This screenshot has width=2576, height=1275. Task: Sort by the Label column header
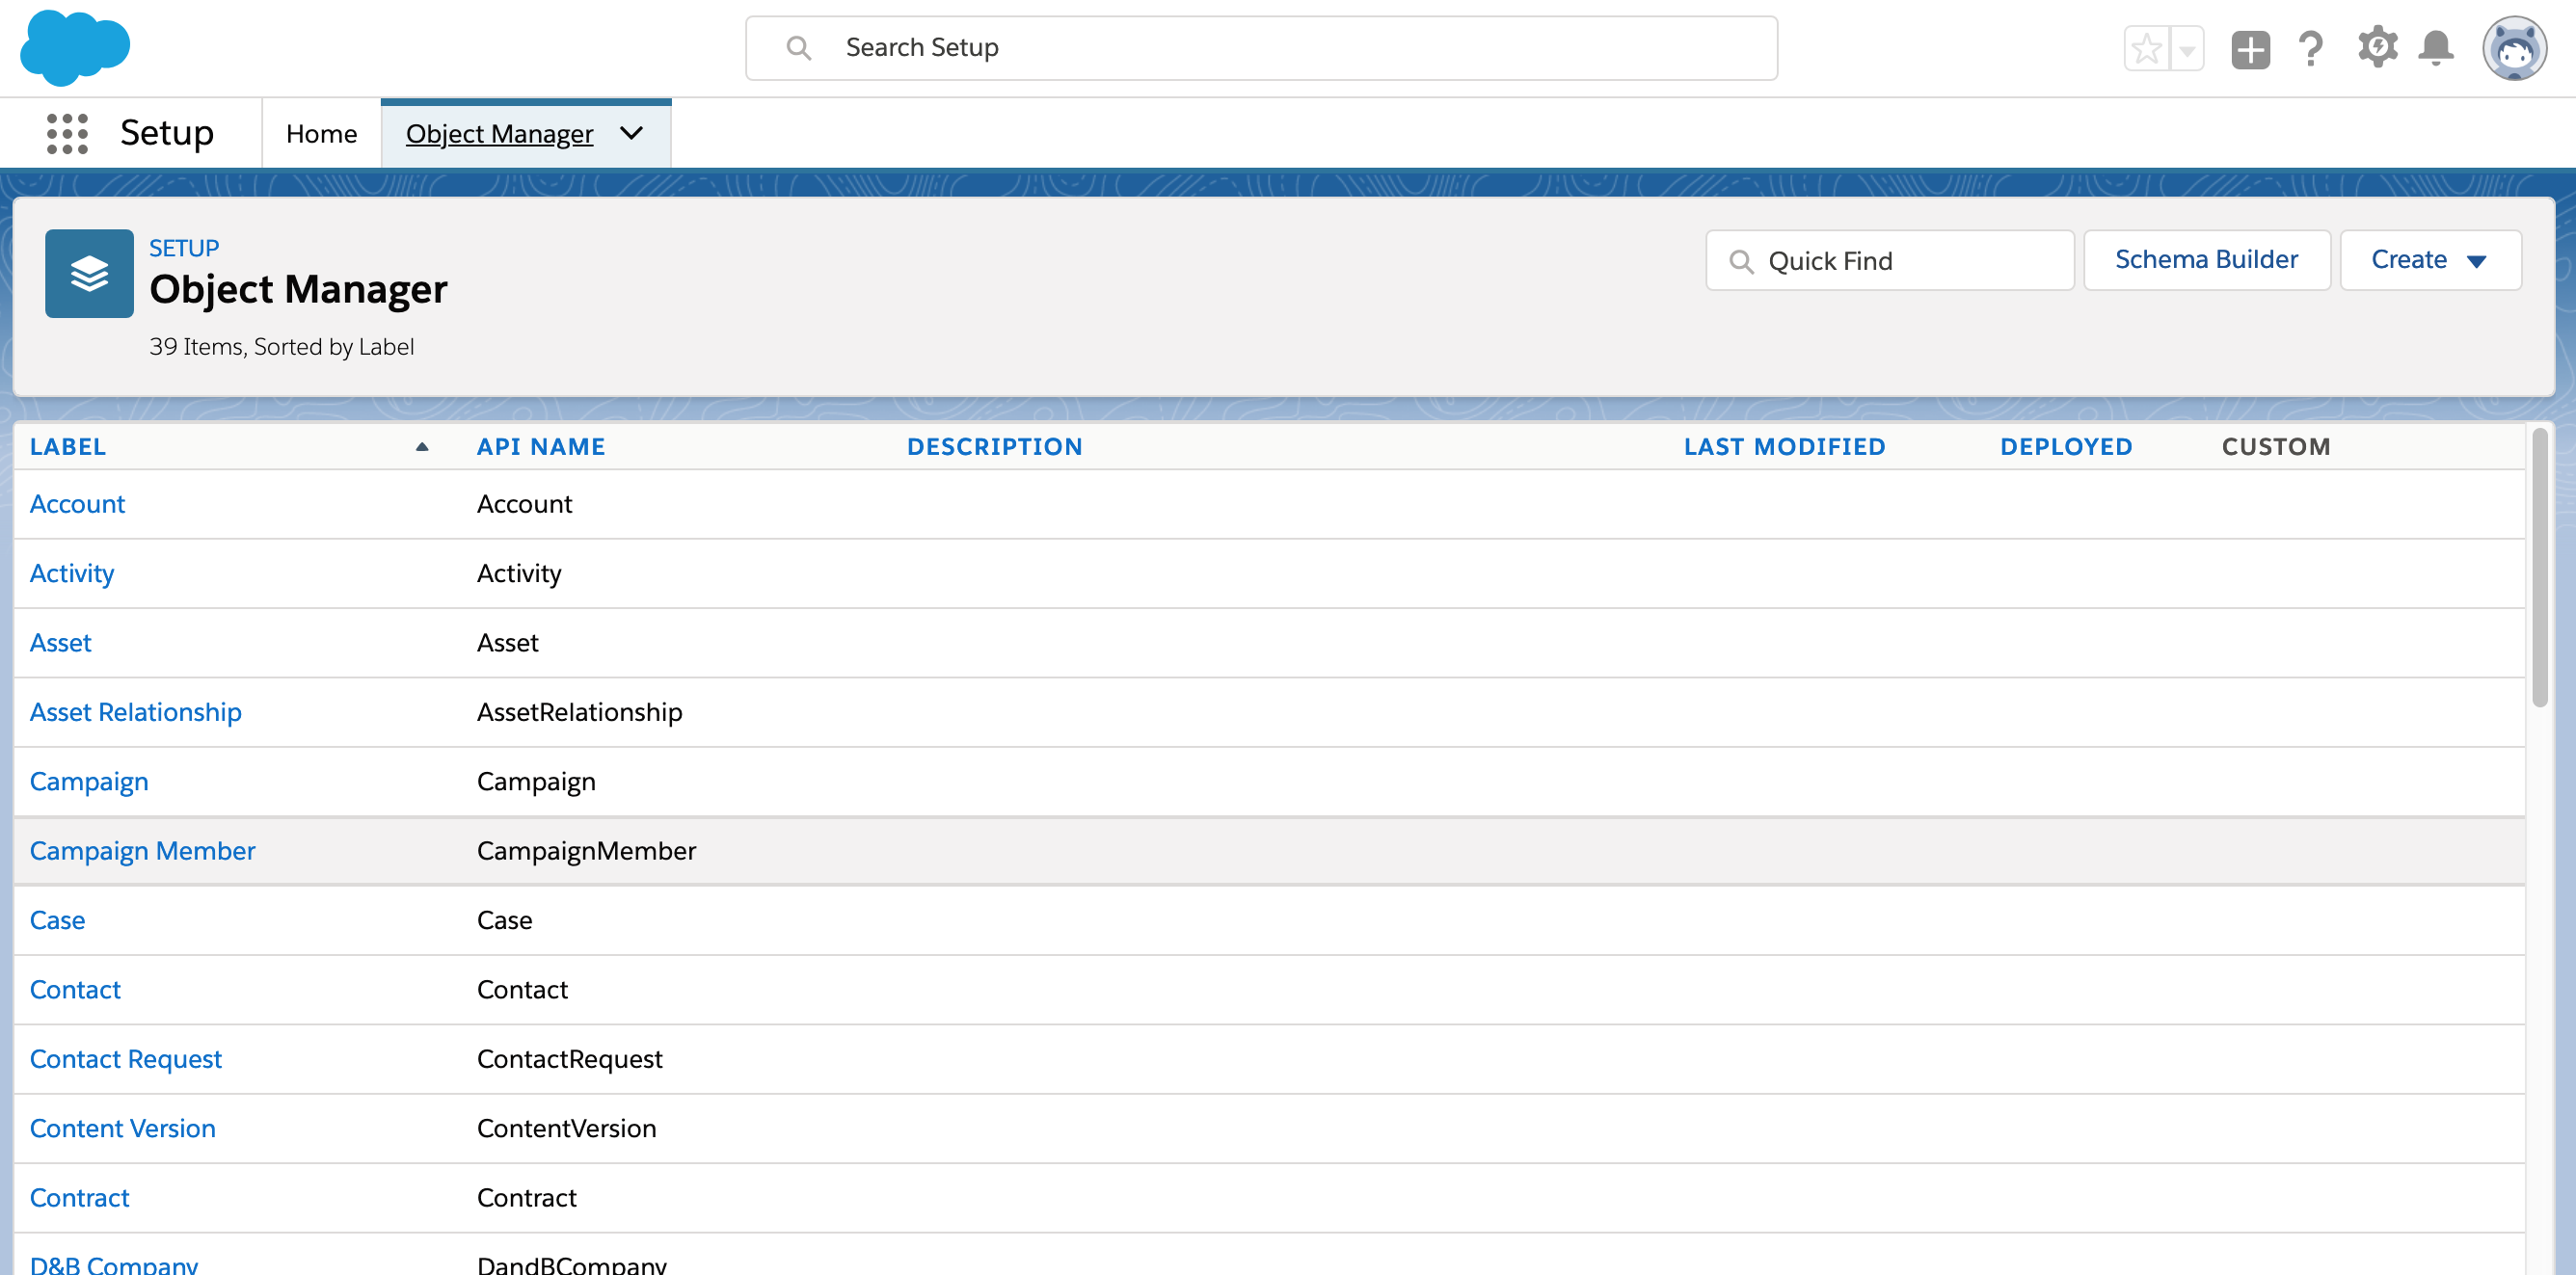click(68, 446)
